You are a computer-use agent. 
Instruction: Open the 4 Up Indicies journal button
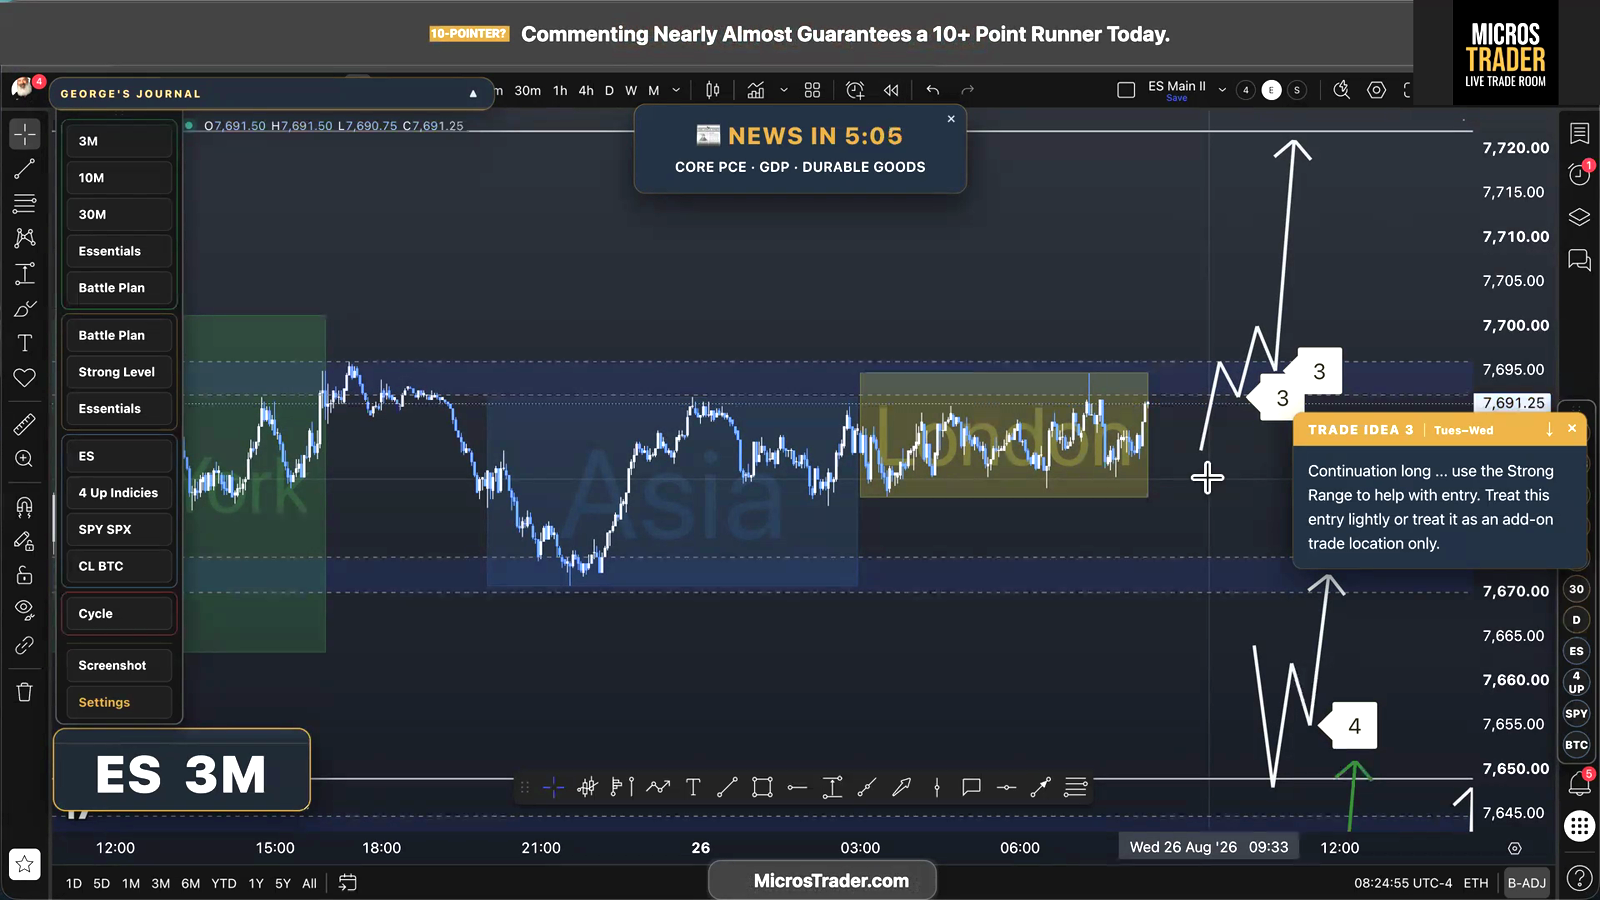(x=119, y=493)
